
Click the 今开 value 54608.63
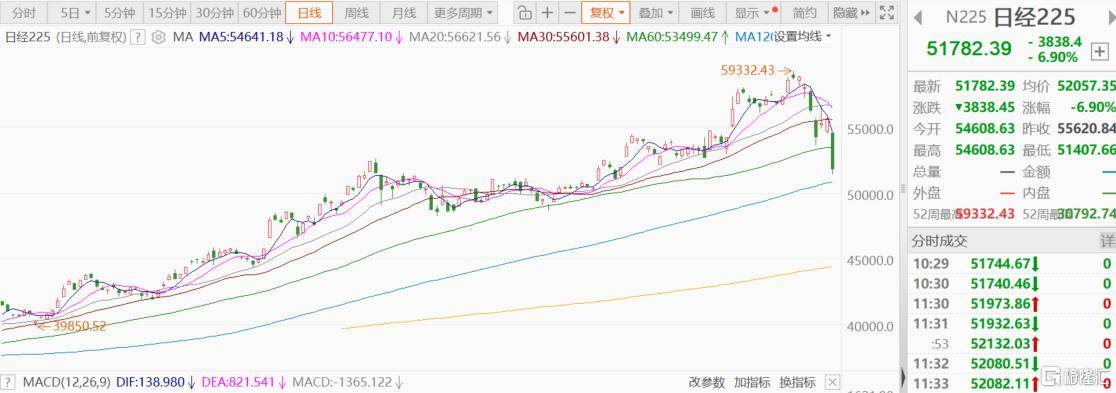click(x=985, y=129)
